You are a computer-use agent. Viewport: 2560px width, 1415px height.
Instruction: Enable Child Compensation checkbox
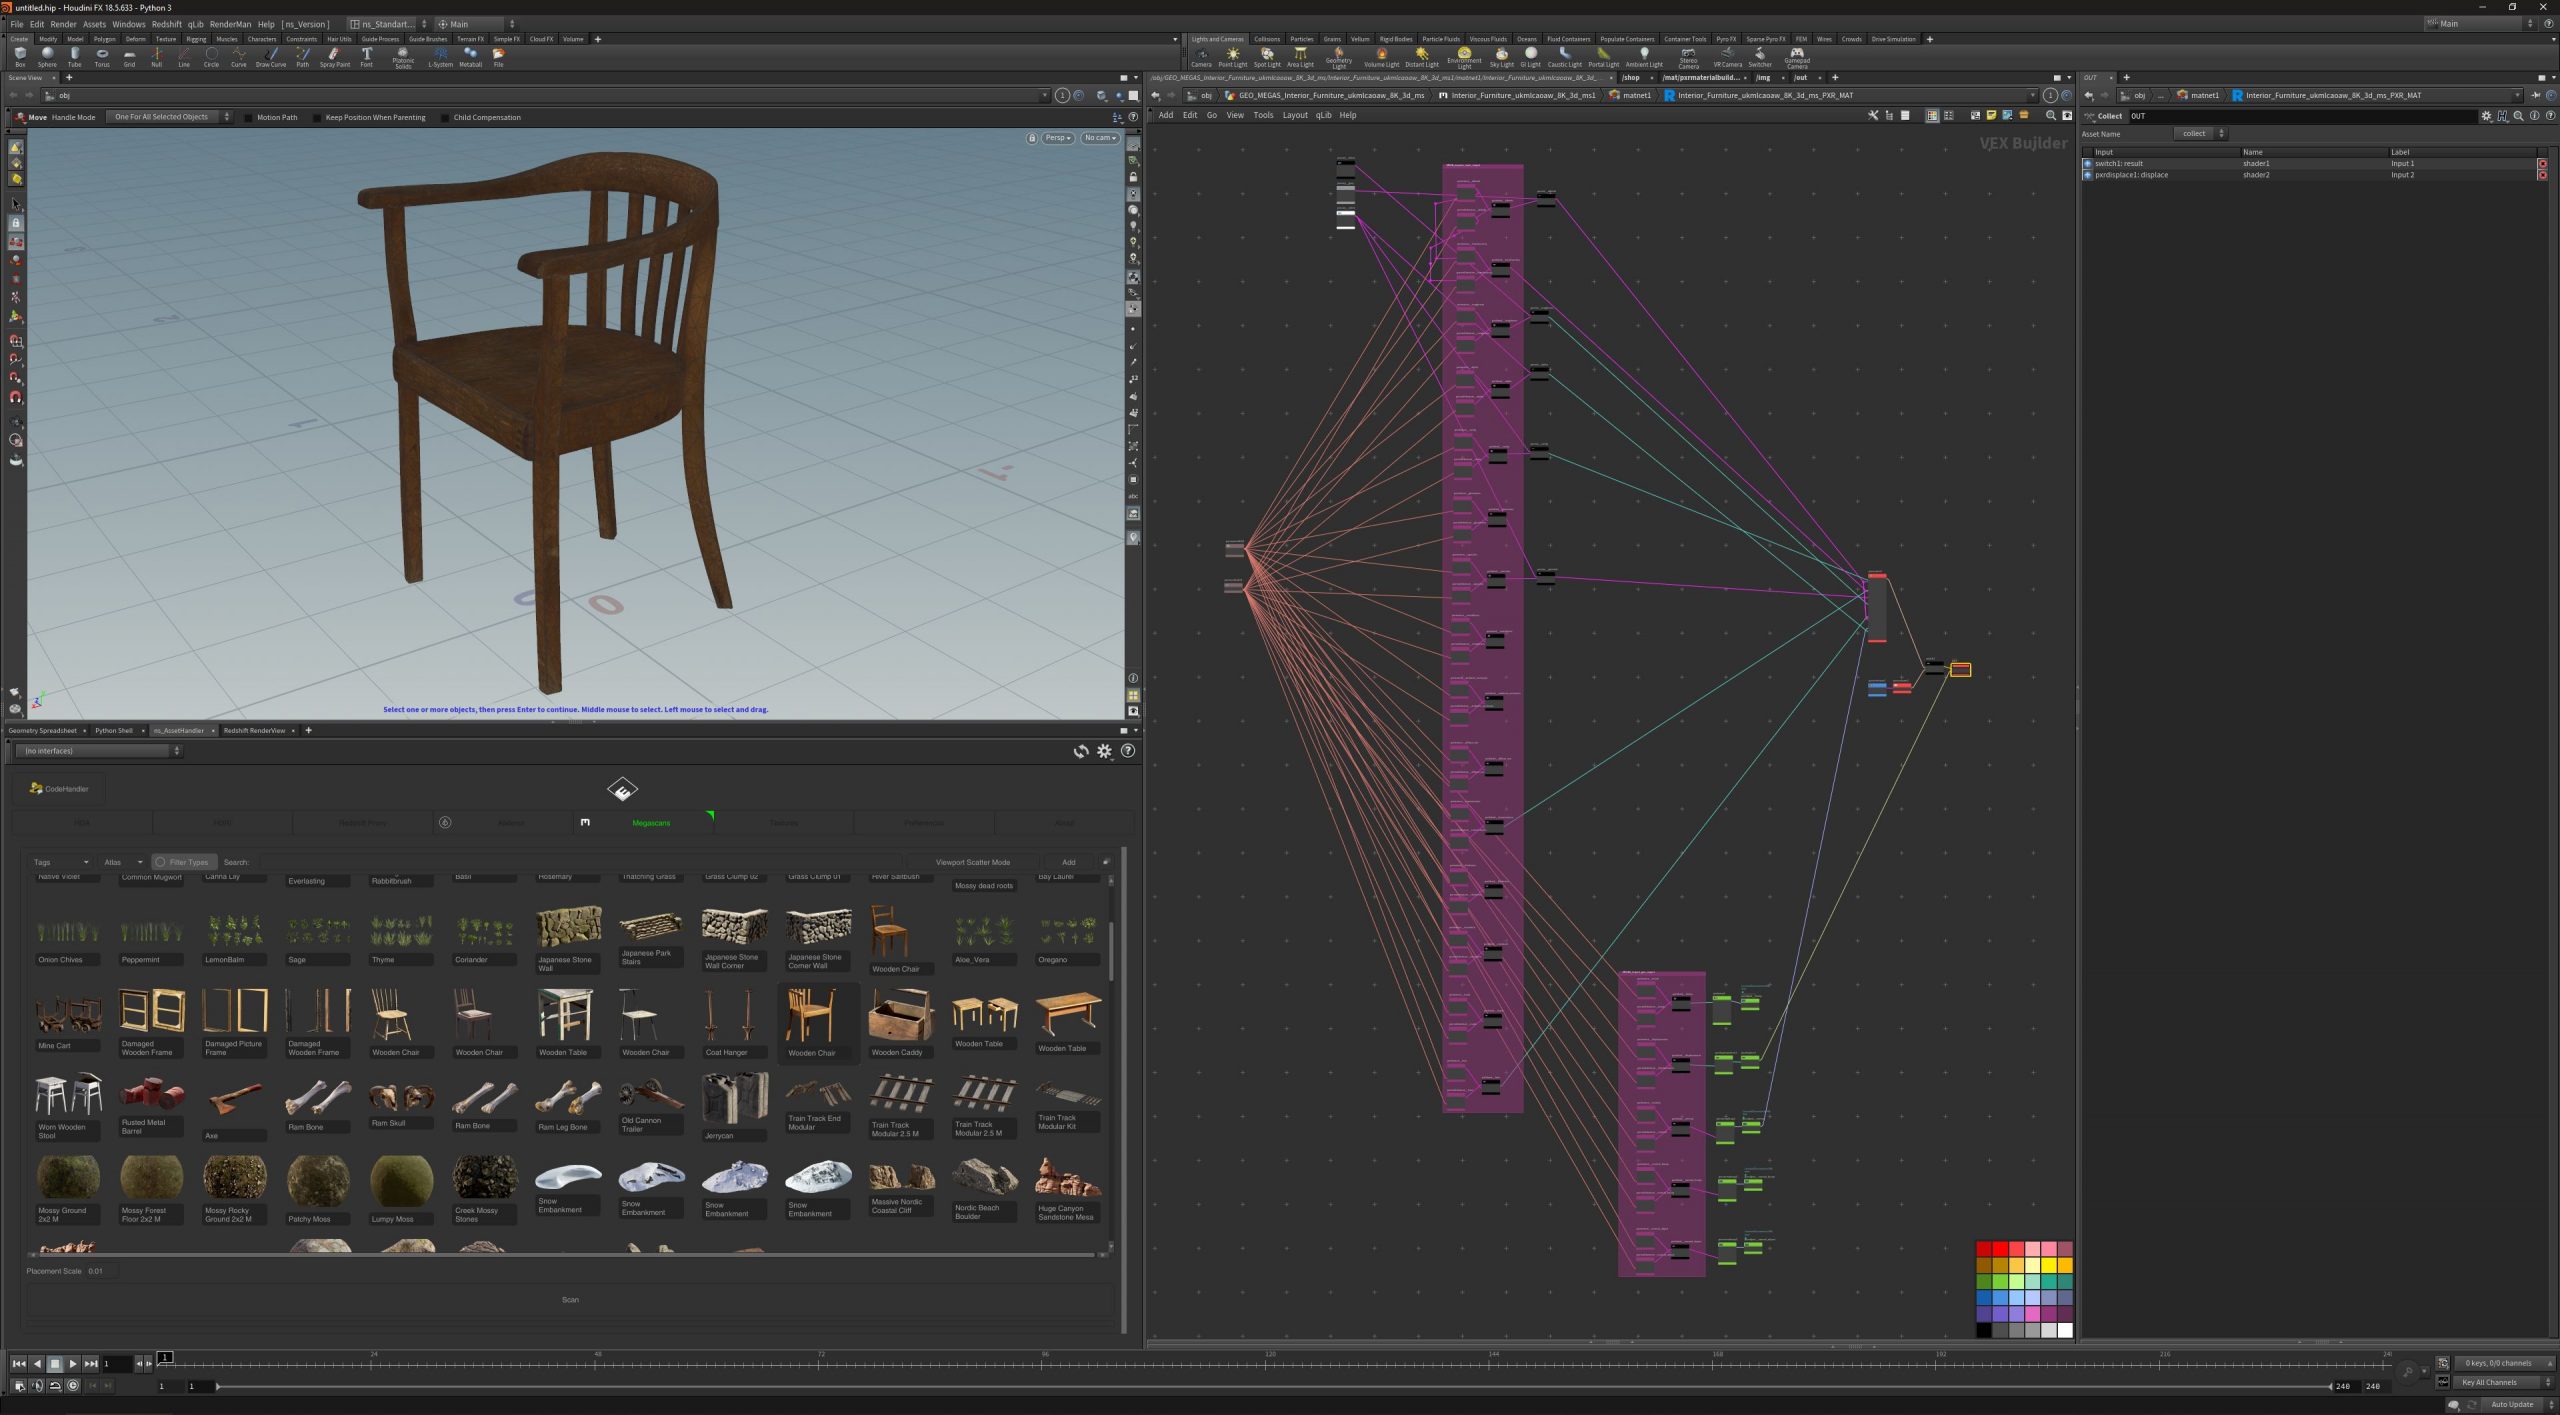[446, 117]
